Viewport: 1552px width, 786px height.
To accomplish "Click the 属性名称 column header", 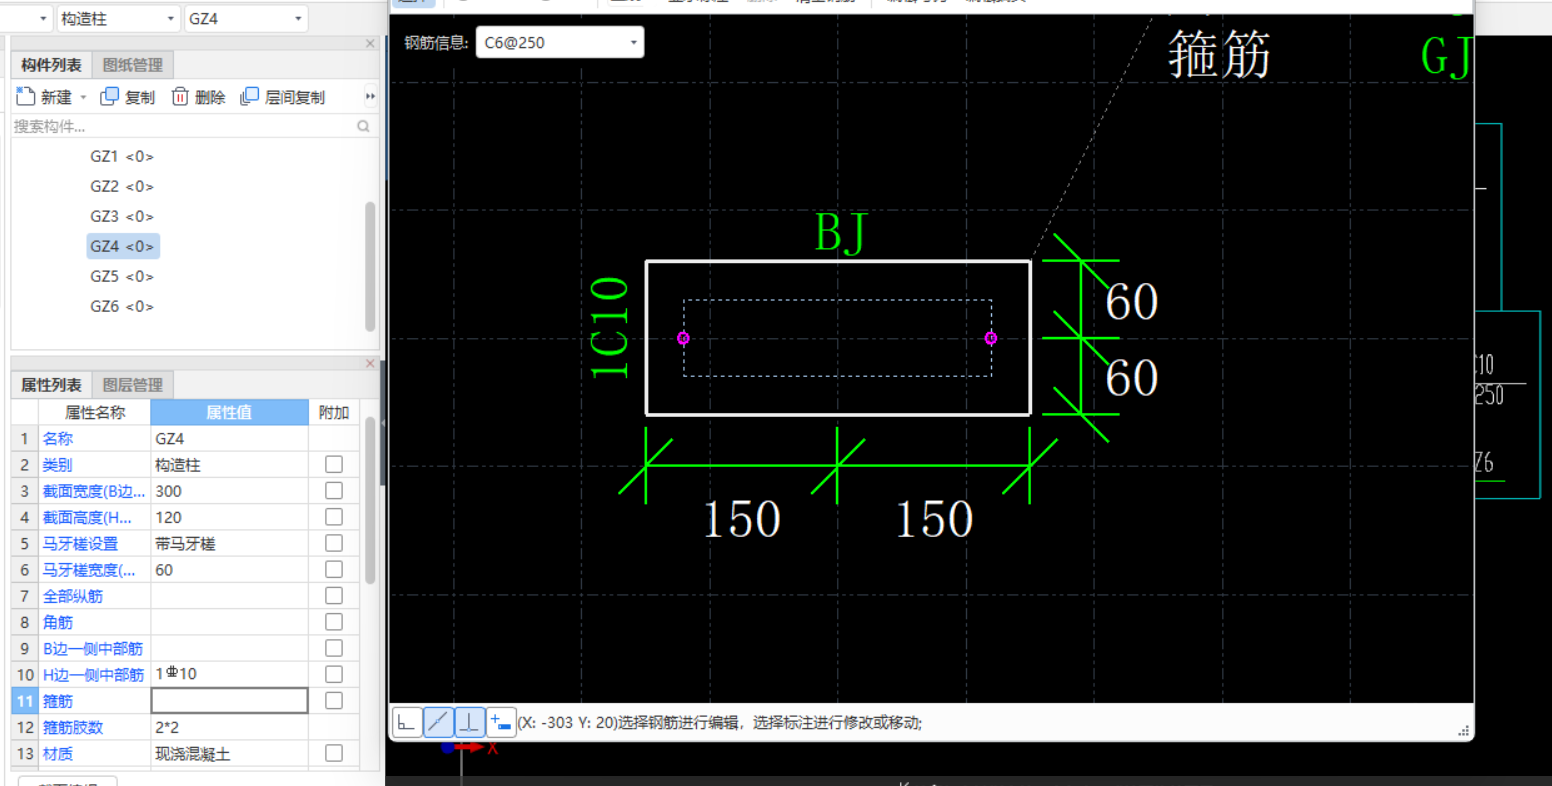I will [95, 412].
